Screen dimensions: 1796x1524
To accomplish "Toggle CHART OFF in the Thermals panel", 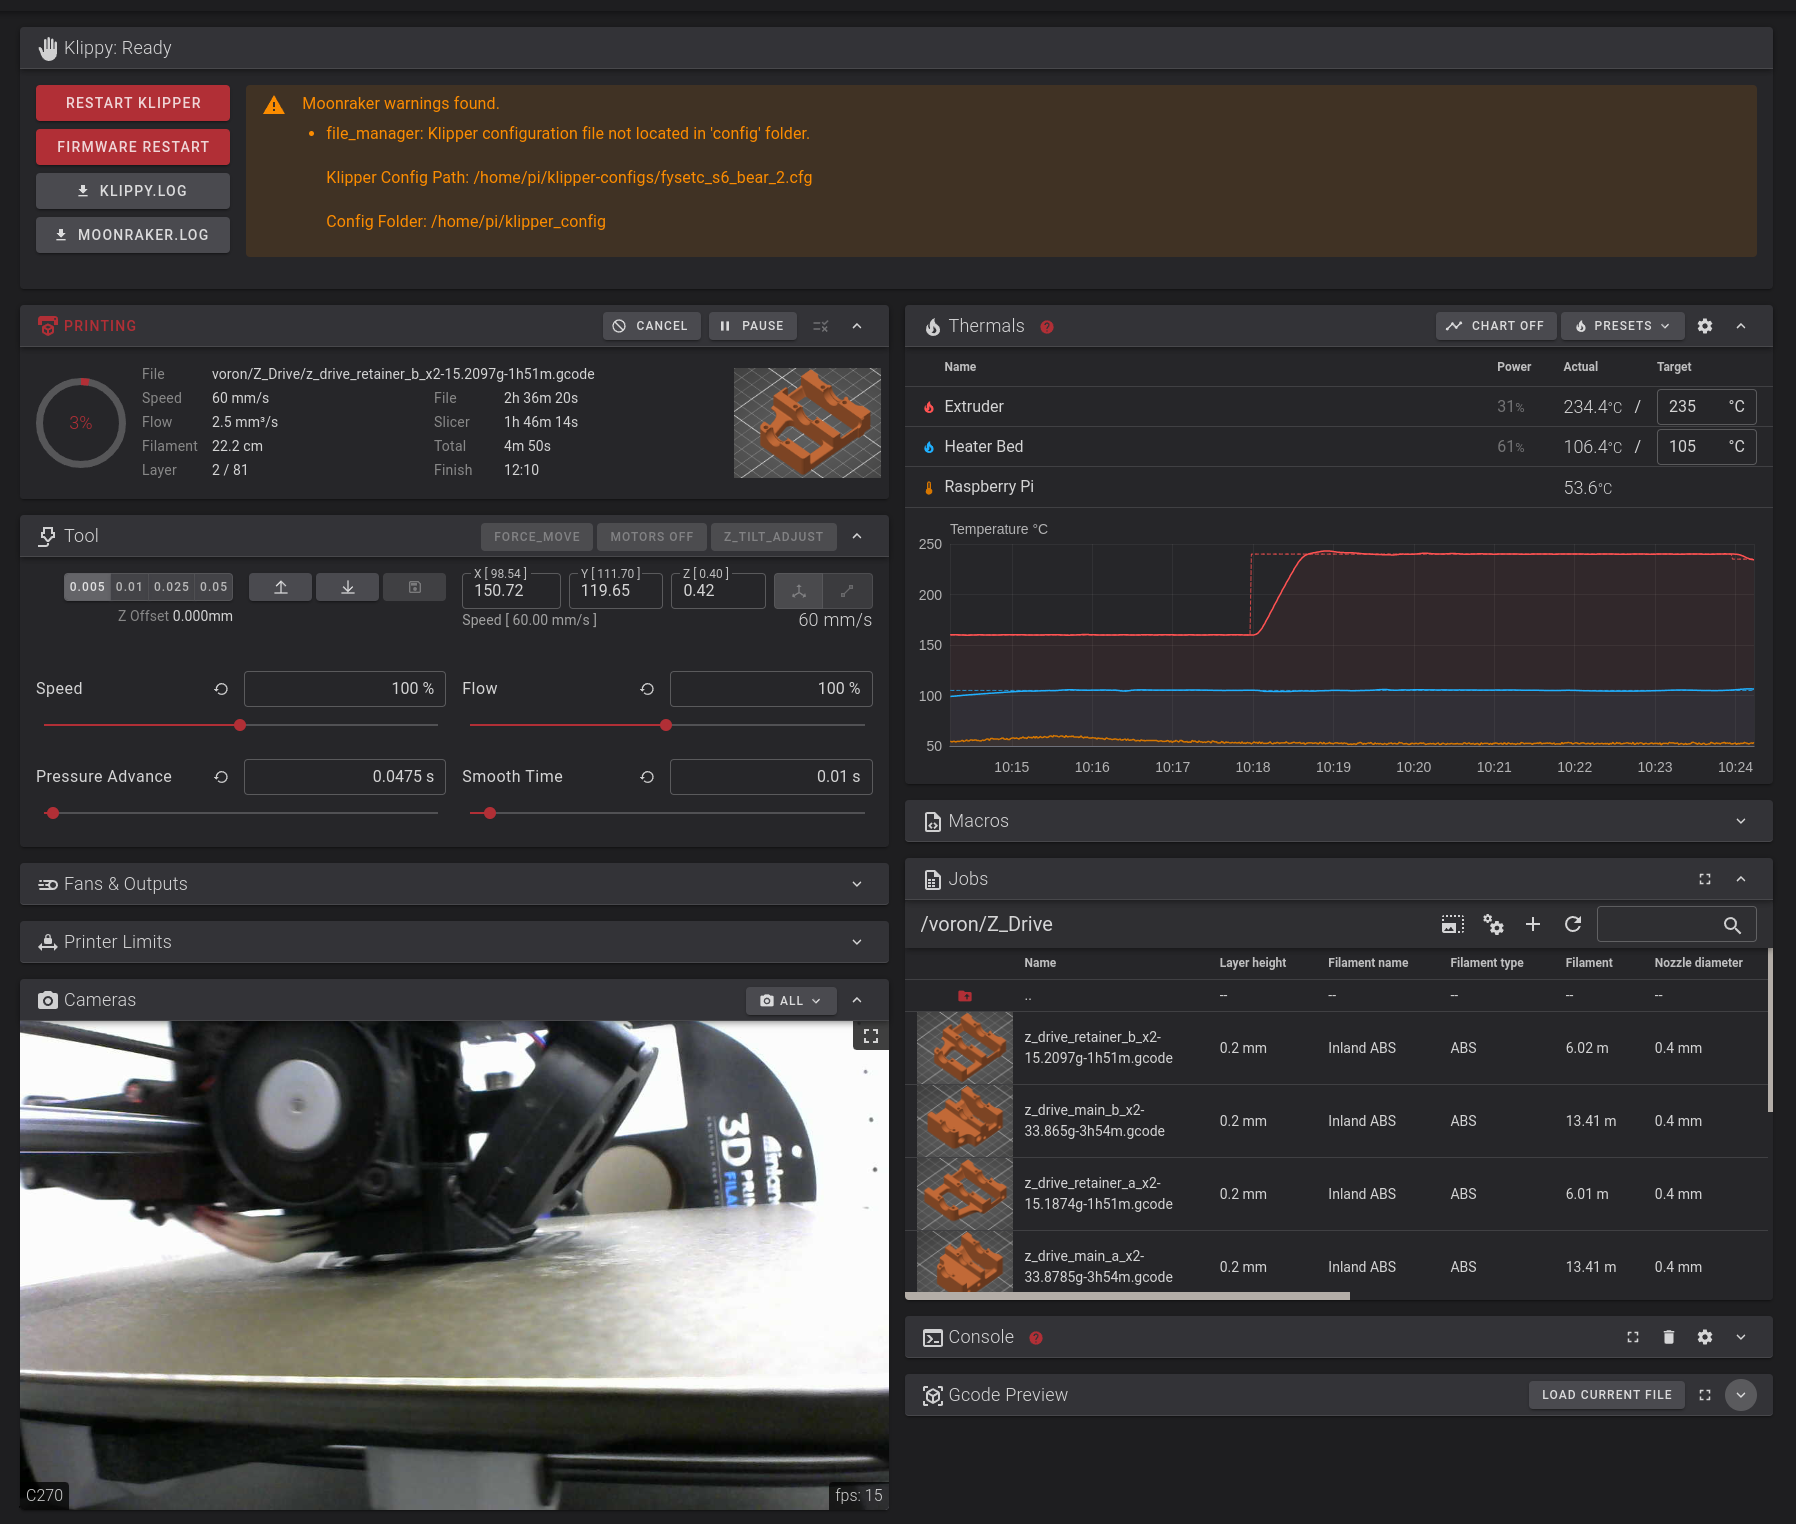I will [1496, 326].
